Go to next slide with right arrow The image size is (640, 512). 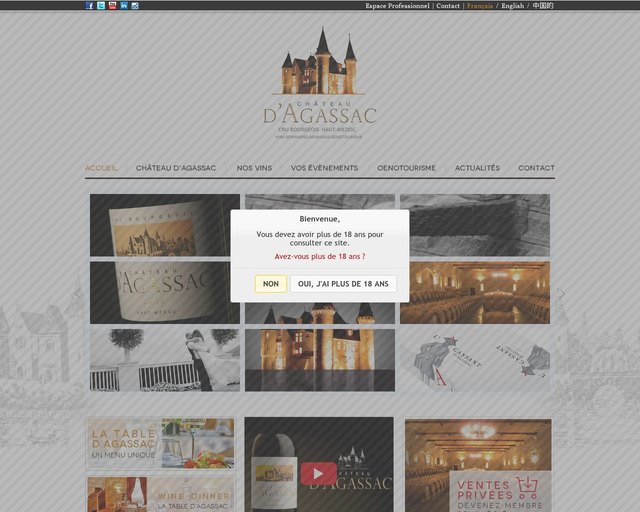(562, 294)
